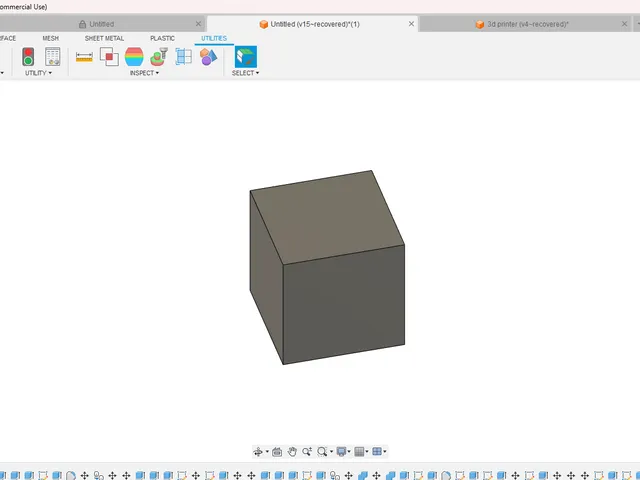The image size is (640, 480).
Task: Close the locked Untitled document tab
Action: (x=198, y=24)
